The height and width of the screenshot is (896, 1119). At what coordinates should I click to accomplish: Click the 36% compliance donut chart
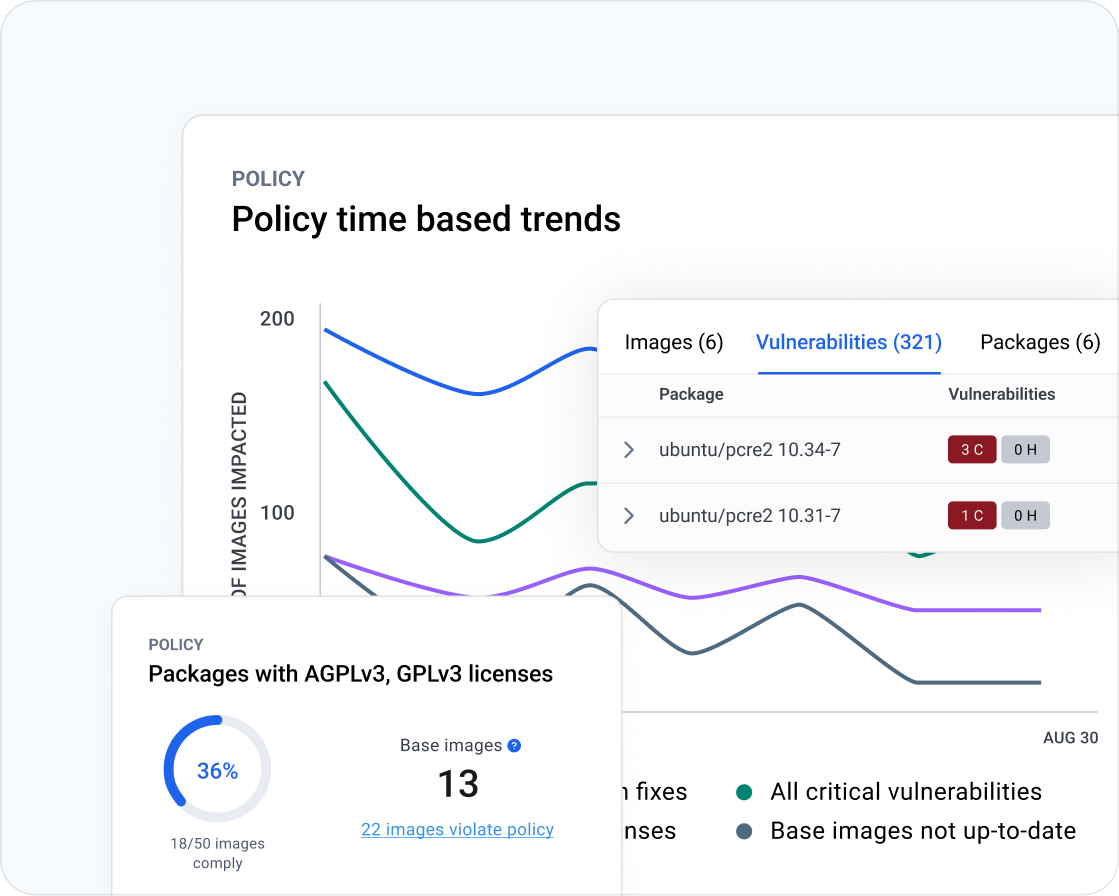217,771
